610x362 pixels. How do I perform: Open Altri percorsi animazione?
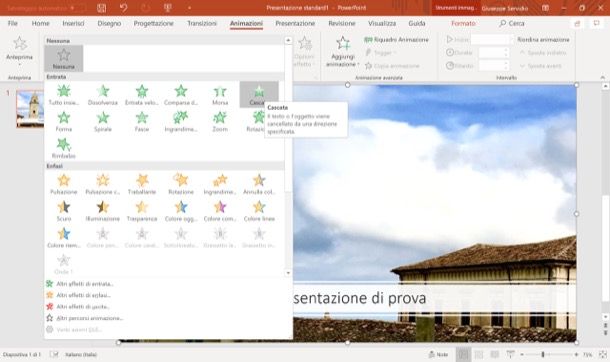point(84,318)
